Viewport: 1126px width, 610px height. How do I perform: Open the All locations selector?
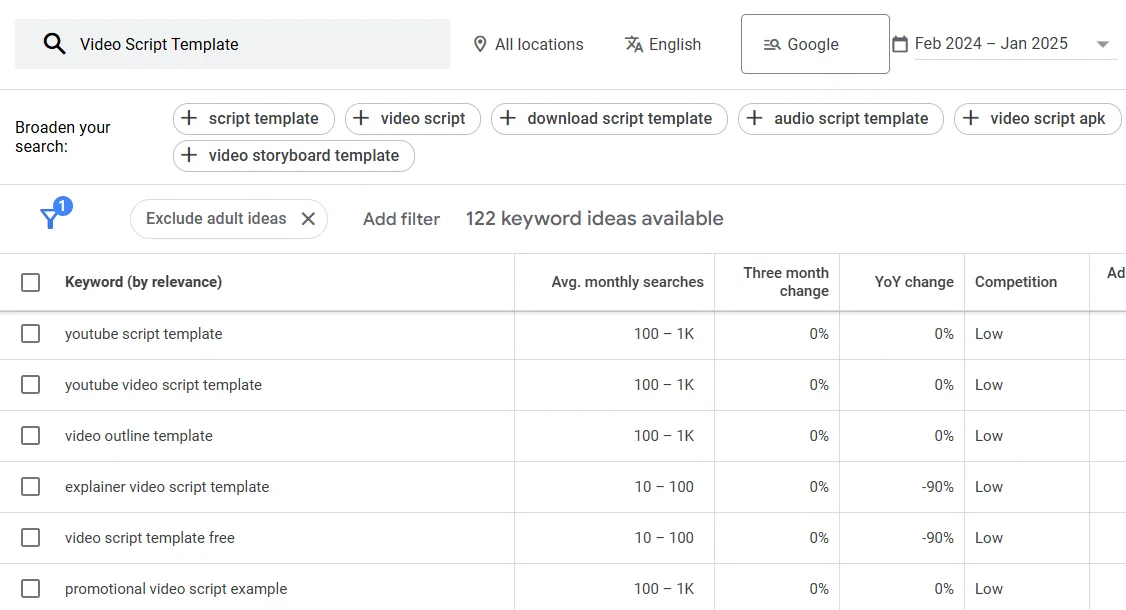click(x=528, y=44)
